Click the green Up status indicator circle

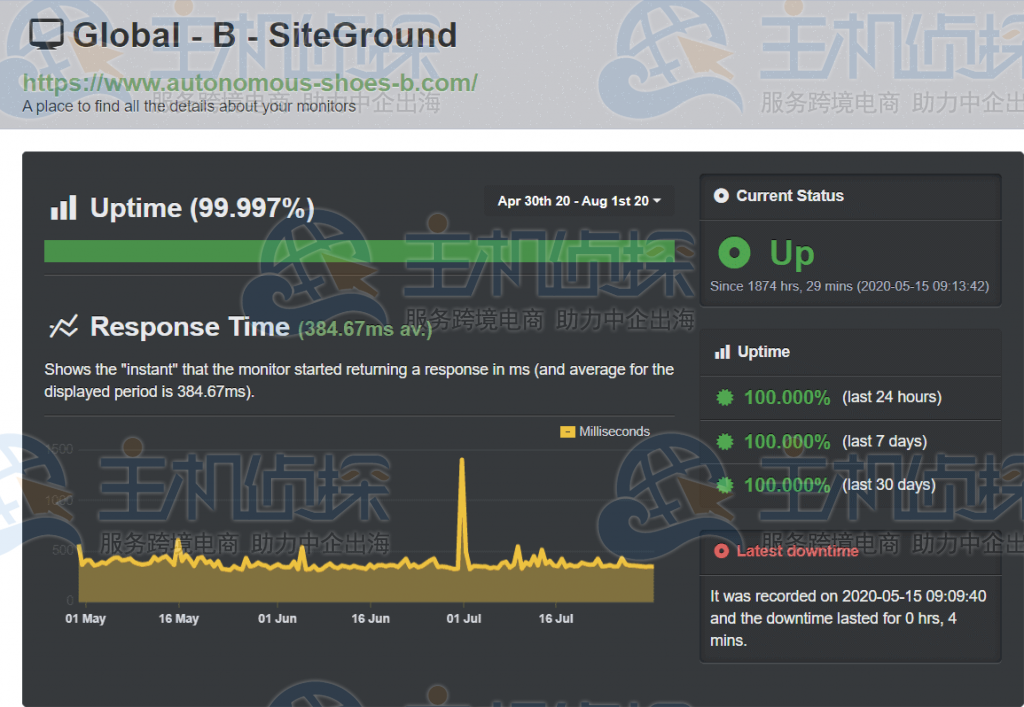[733, 254]
